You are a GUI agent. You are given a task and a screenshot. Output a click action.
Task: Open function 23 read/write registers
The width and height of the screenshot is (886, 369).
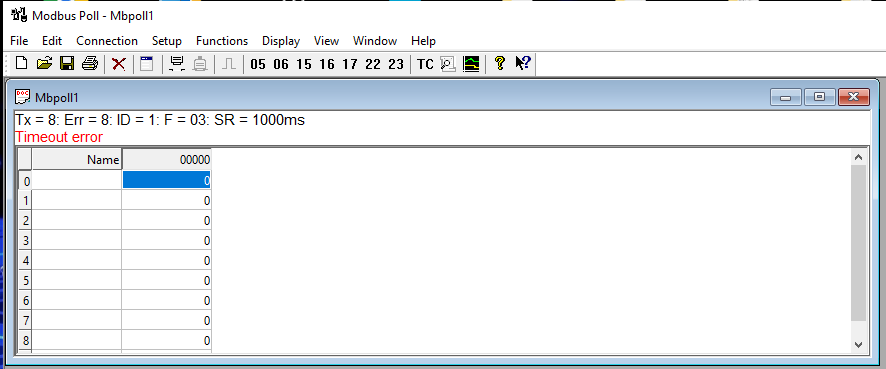(396, 64)
